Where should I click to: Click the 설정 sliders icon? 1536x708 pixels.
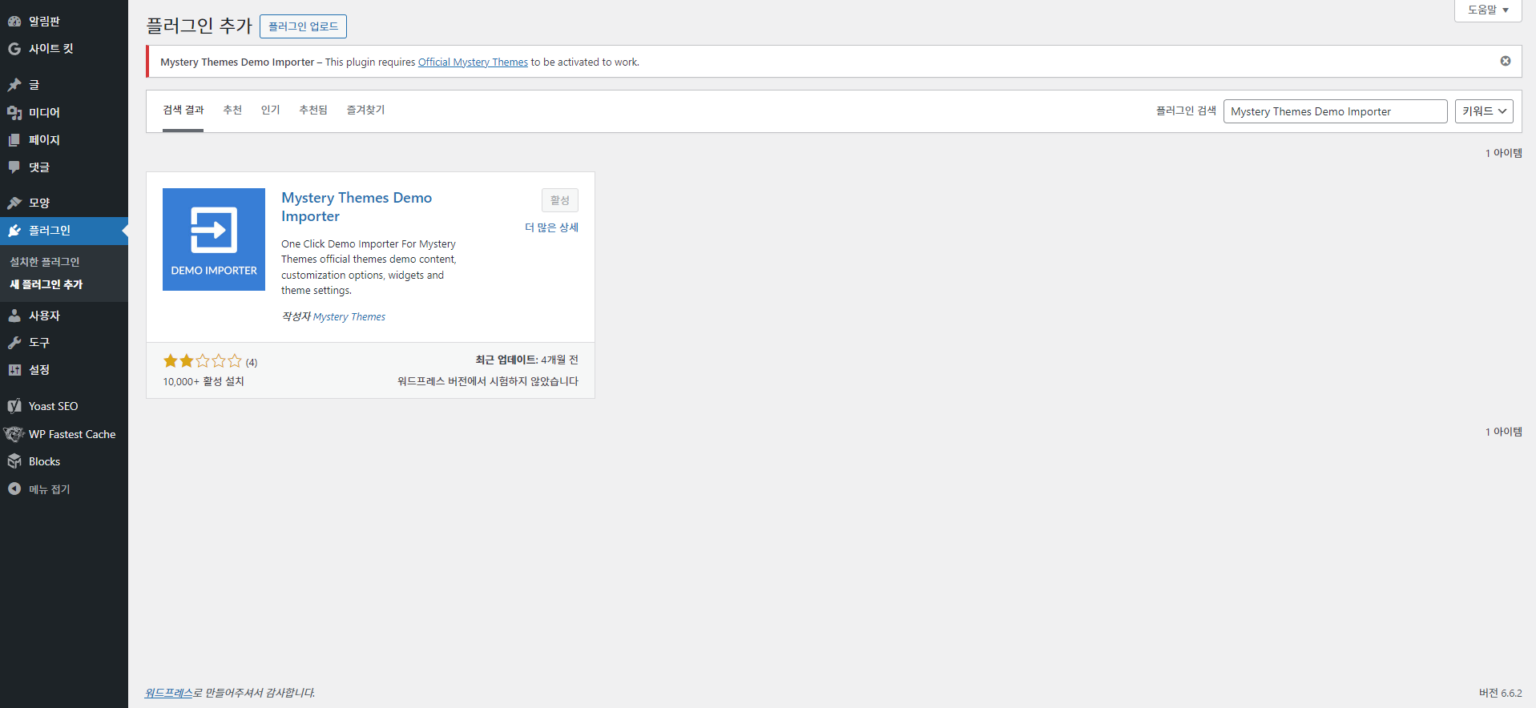point(14,370)
